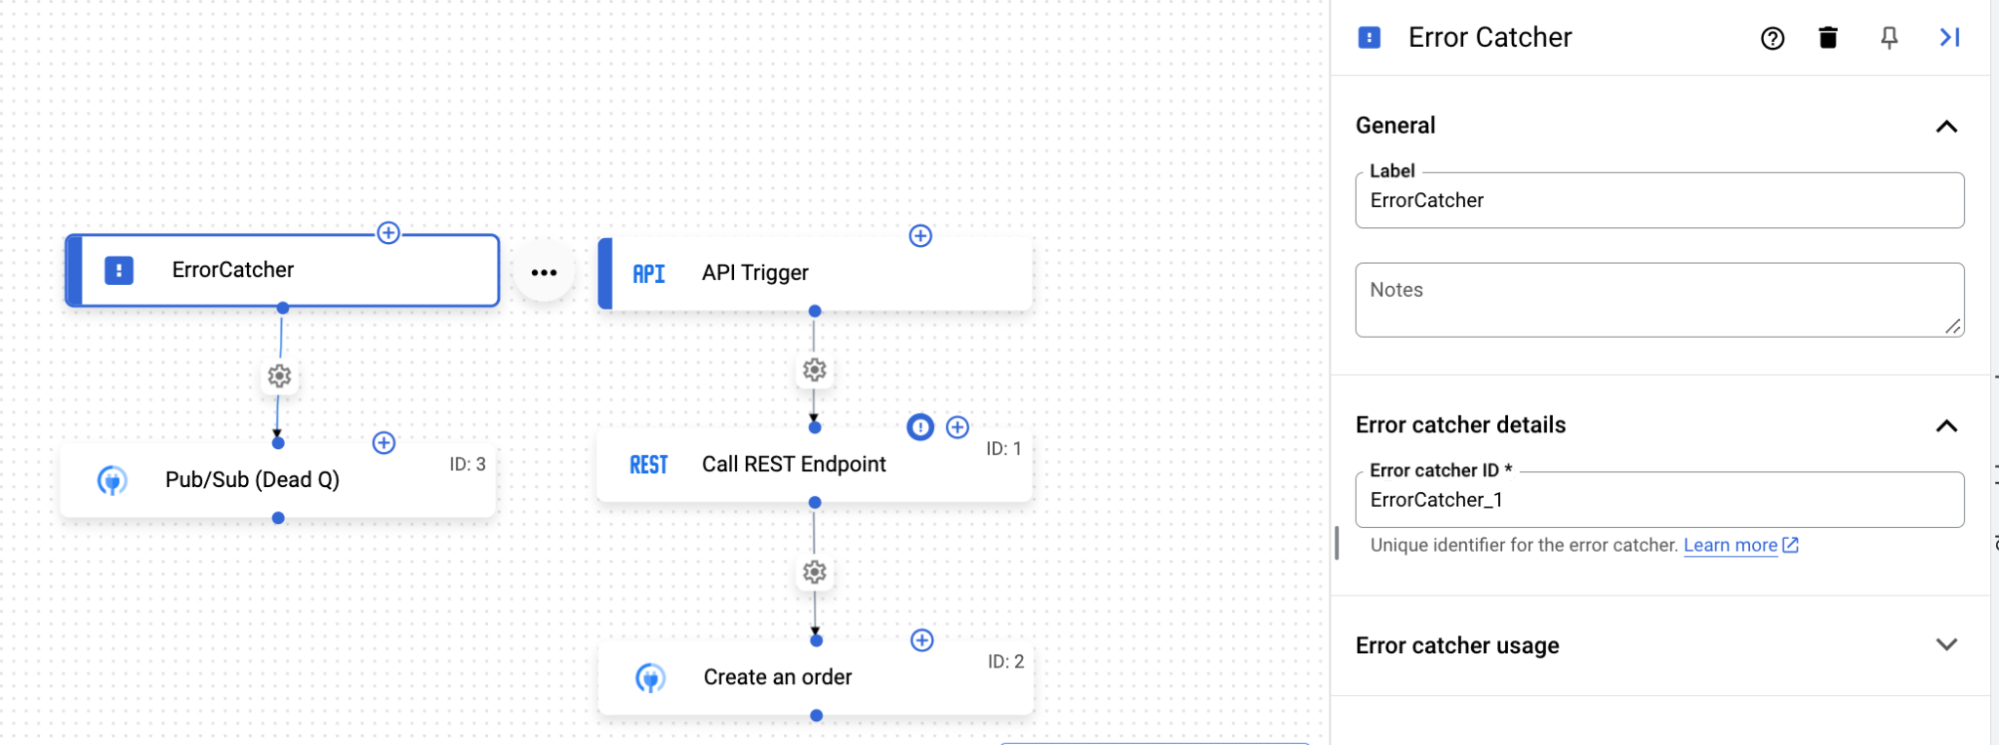Pin the Error Catcher configuration panel
Image resolution: width=1999 pixels, height=745 pixels.
pos(1888,37)
